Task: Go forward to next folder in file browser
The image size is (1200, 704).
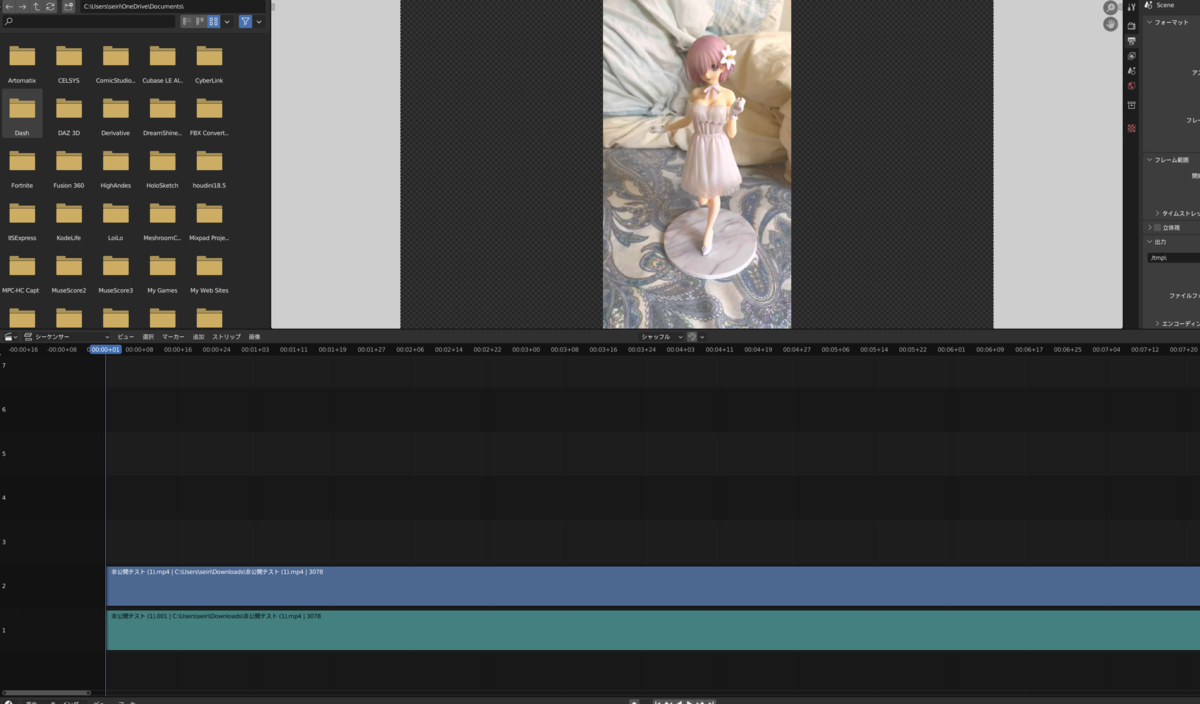Action: [23, 6]
